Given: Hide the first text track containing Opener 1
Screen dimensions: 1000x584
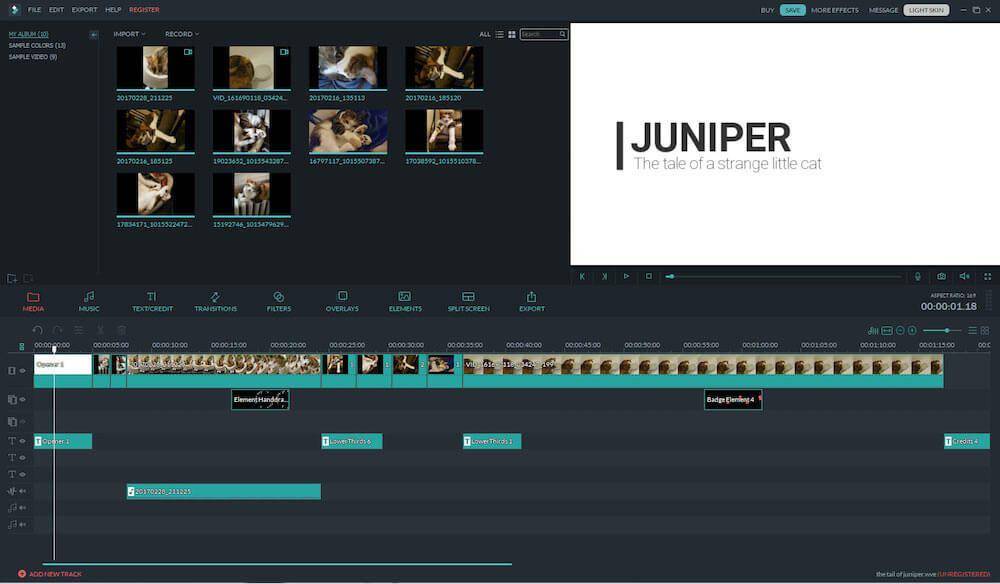Looking at the screenshot, I should coord(22,441).
